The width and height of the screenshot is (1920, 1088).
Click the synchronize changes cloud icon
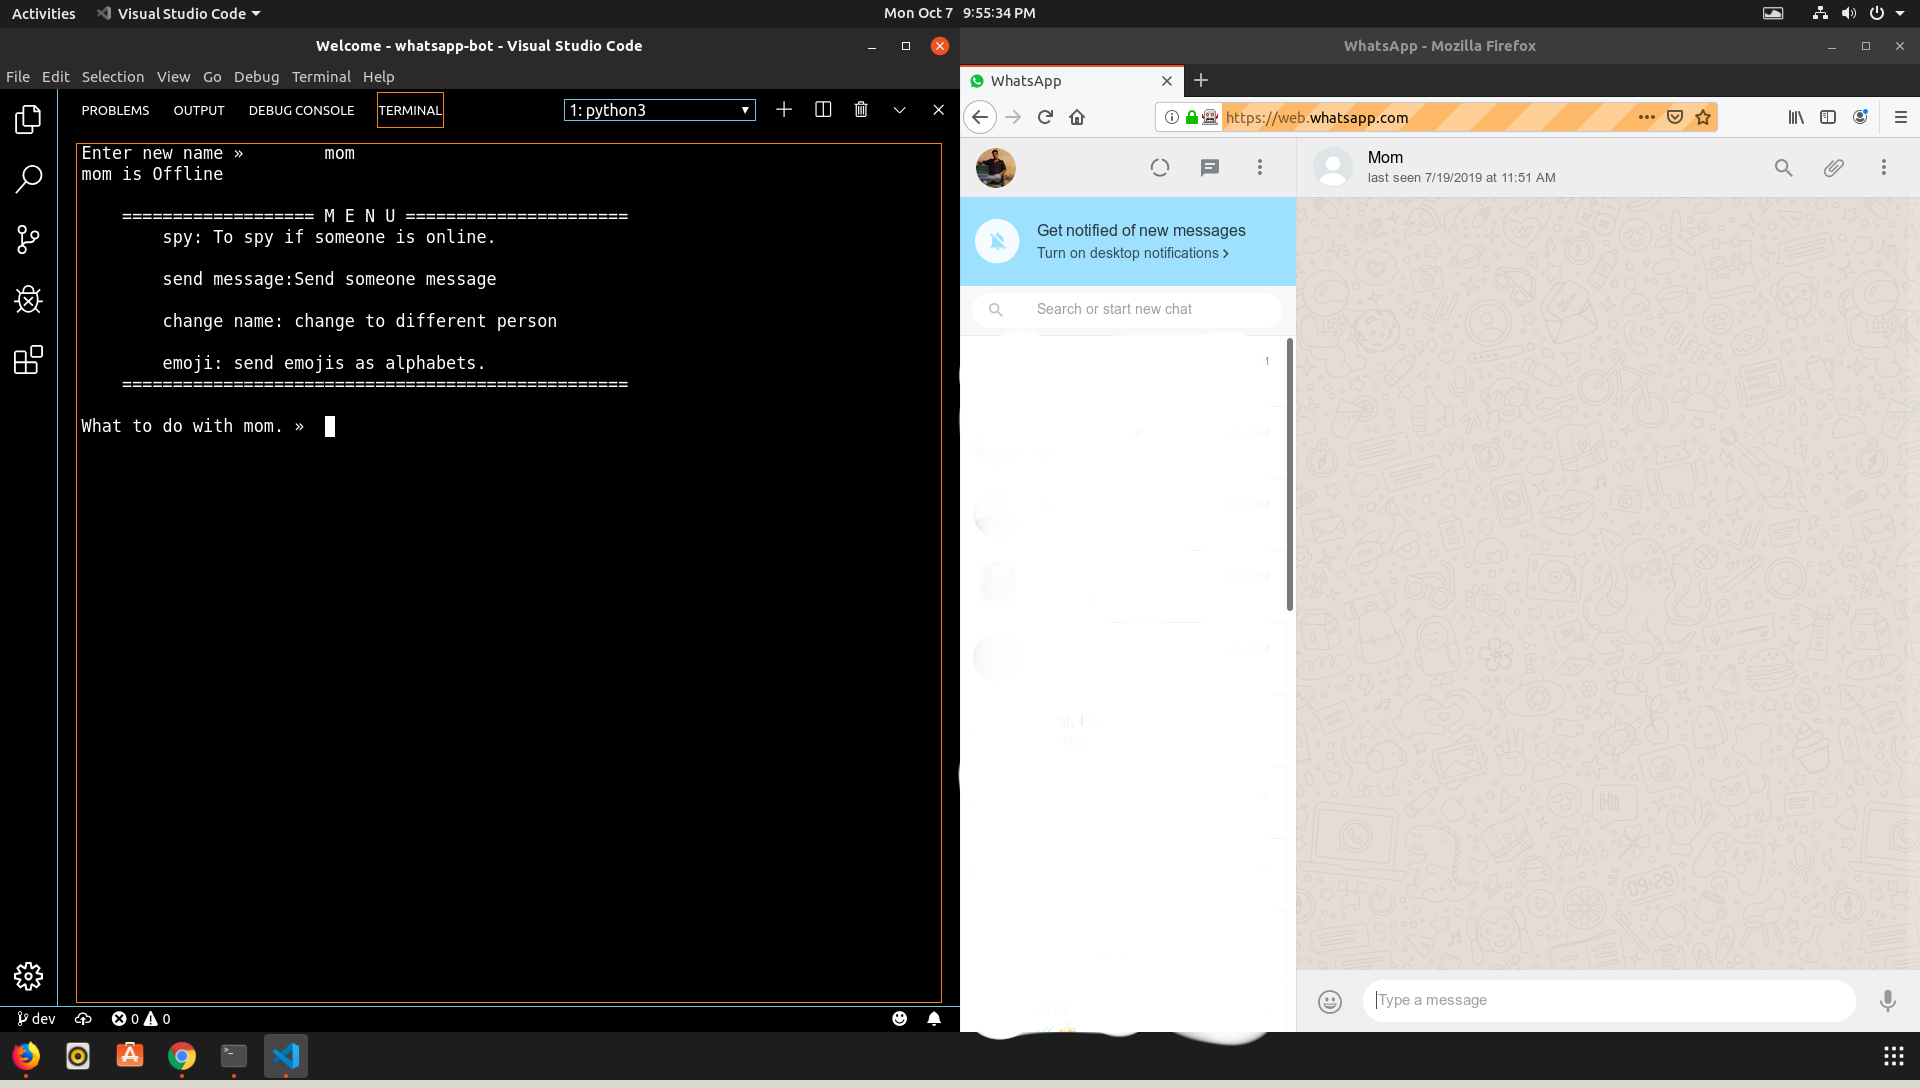(x=83, y=1019)
